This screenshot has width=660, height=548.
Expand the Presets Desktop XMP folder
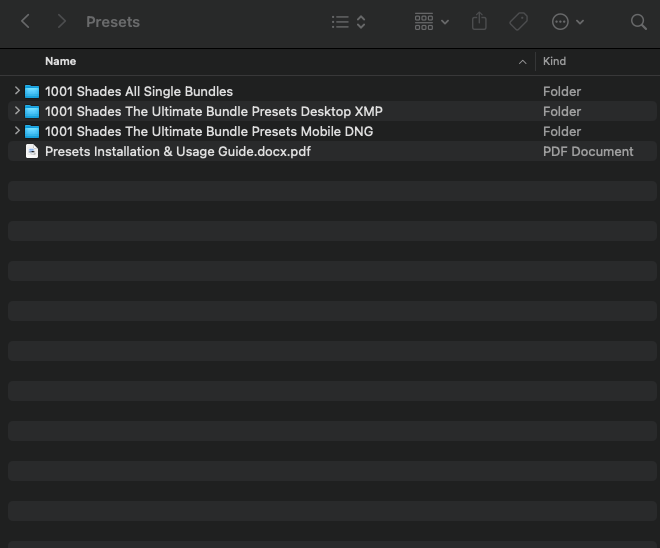[x=17, y=111]
